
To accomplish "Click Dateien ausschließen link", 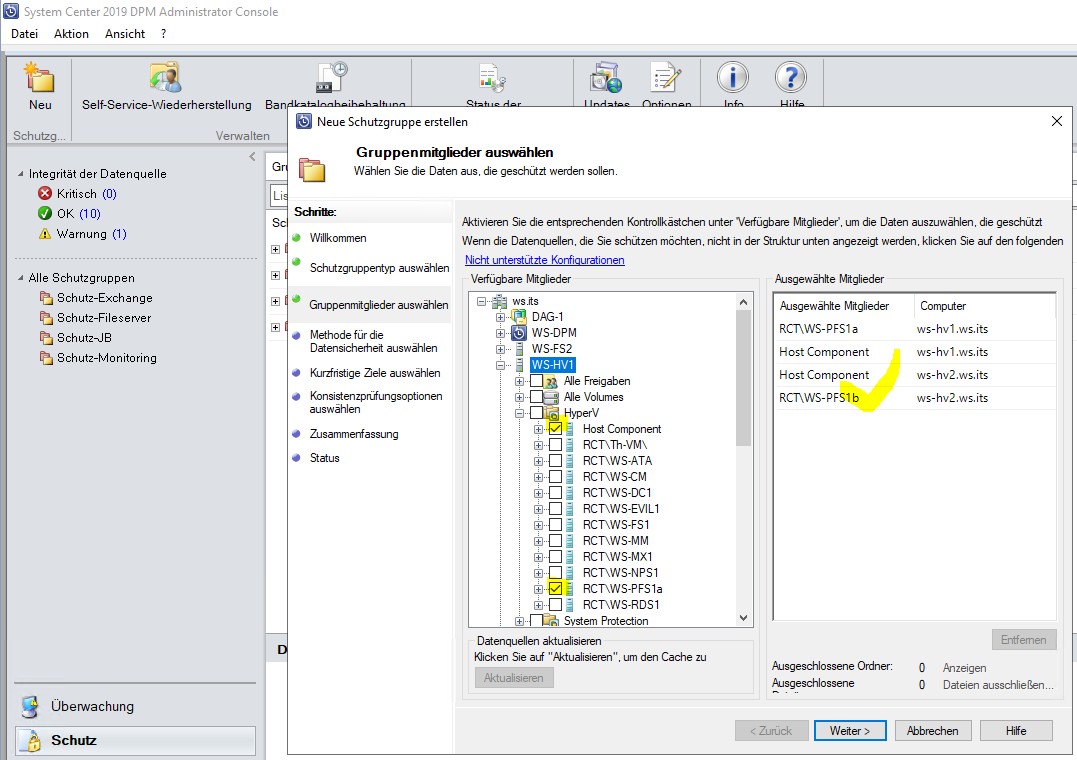I will coord(998,685).
